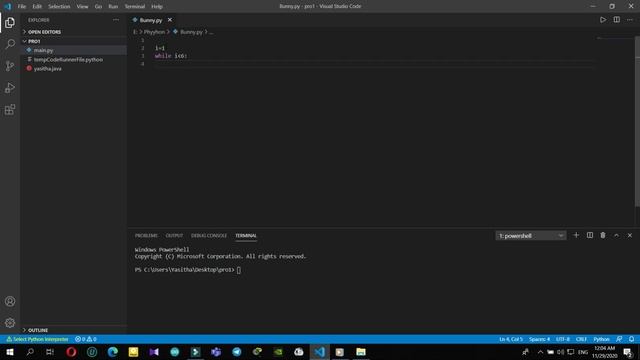
Task: Open the Edit menu
Action: point(37,7)
